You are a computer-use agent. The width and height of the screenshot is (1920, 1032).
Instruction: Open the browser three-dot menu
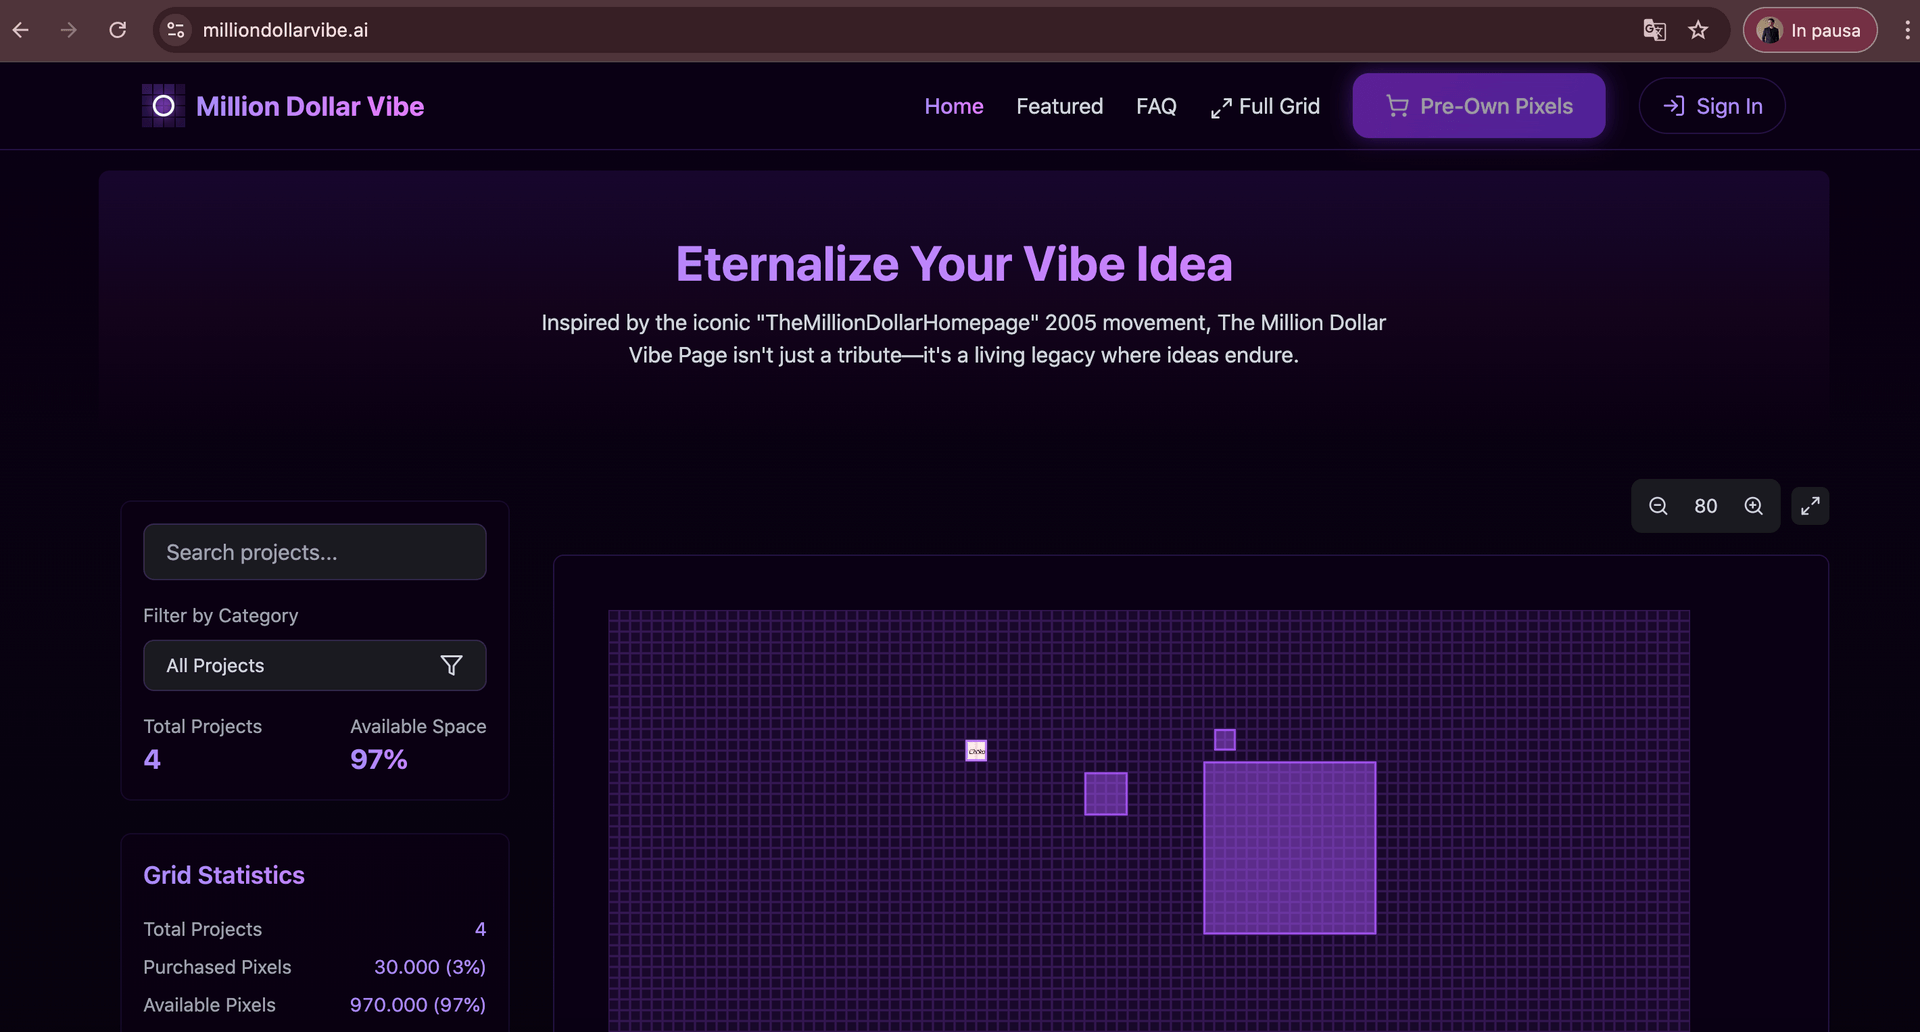tap(1906, 30)
